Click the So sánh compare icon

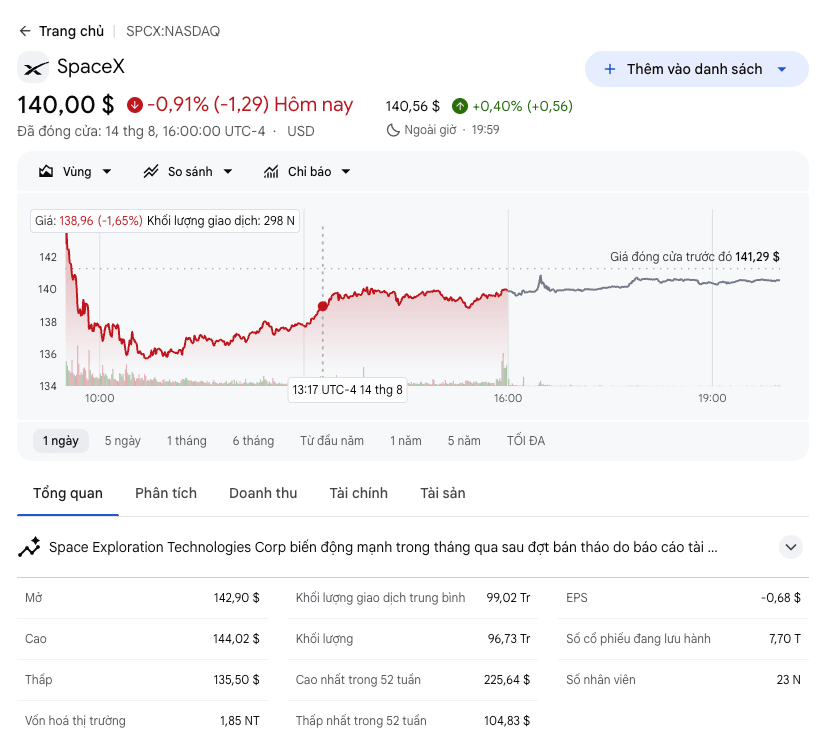coord(151,171)
